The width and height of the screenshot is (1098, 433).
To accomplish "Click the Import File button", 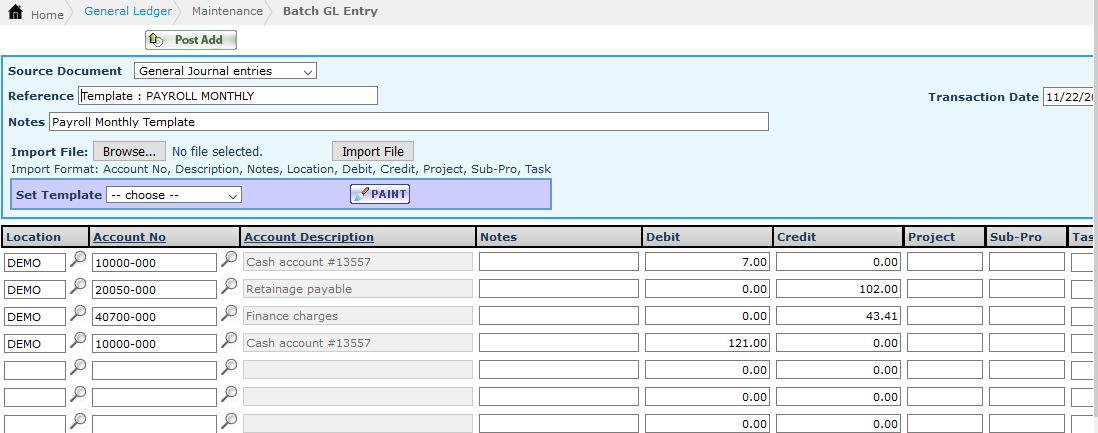I will 372,151.
